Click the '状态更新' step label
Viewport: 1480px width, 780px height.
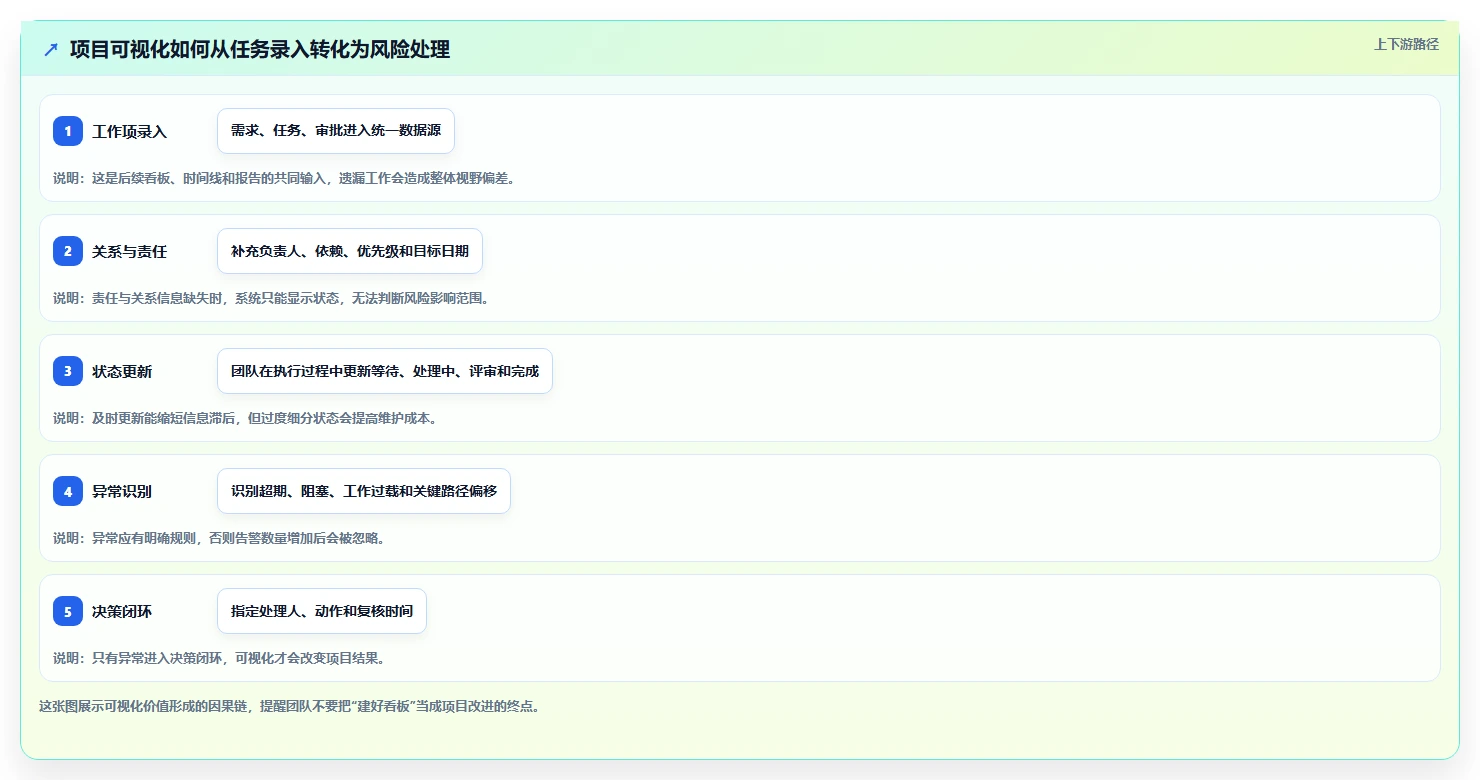[x=122, y=372]
